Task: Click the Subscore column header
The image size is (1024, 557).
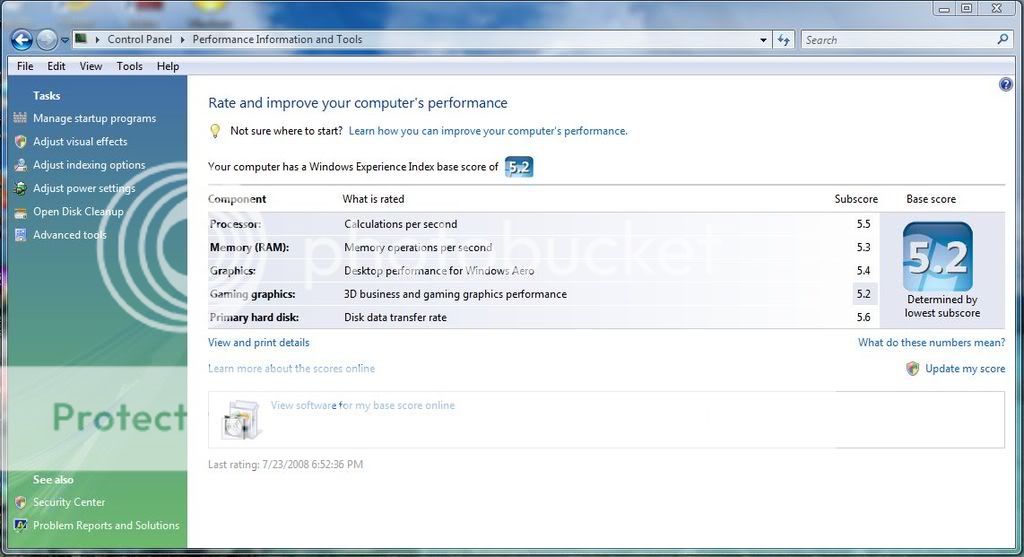Action: (856, 199)
